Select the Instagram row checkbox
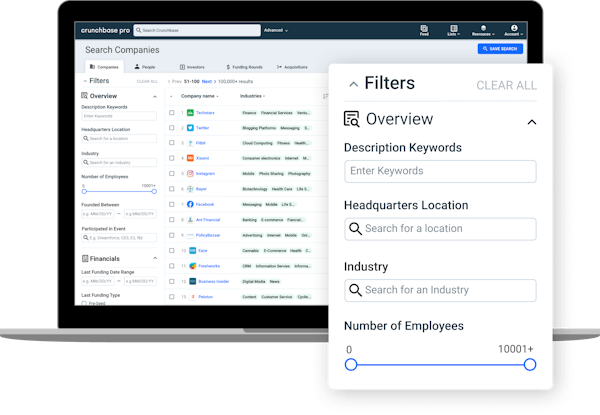Viewport: 600px width, 415px height. (x=171, y=174)
